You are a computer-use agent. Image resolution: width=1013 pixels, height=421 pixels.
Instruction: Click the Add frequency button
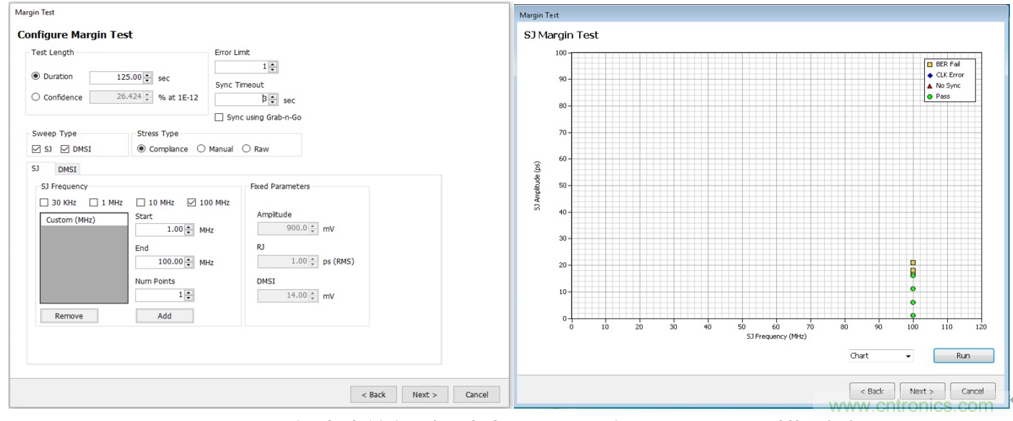(x=164, y=316)
